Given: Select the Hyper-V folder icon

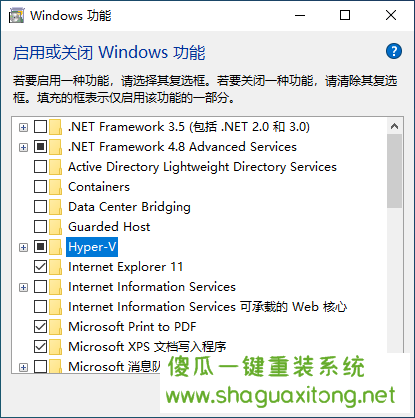Looking at the screenshot, I should 56,247.
